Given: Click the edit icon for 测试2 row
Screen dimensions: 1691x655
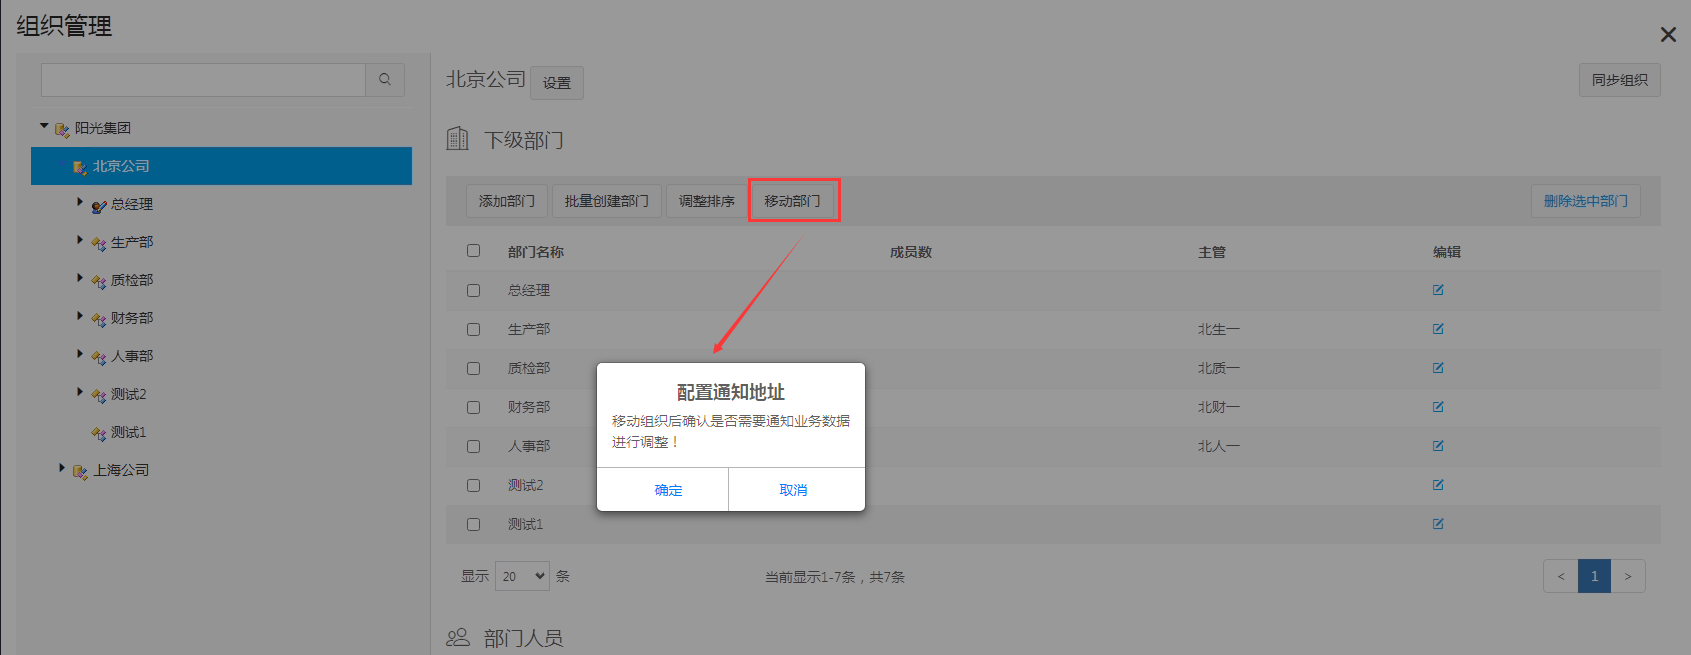Looking at the screenshot, I should (x=1438, y=485).
